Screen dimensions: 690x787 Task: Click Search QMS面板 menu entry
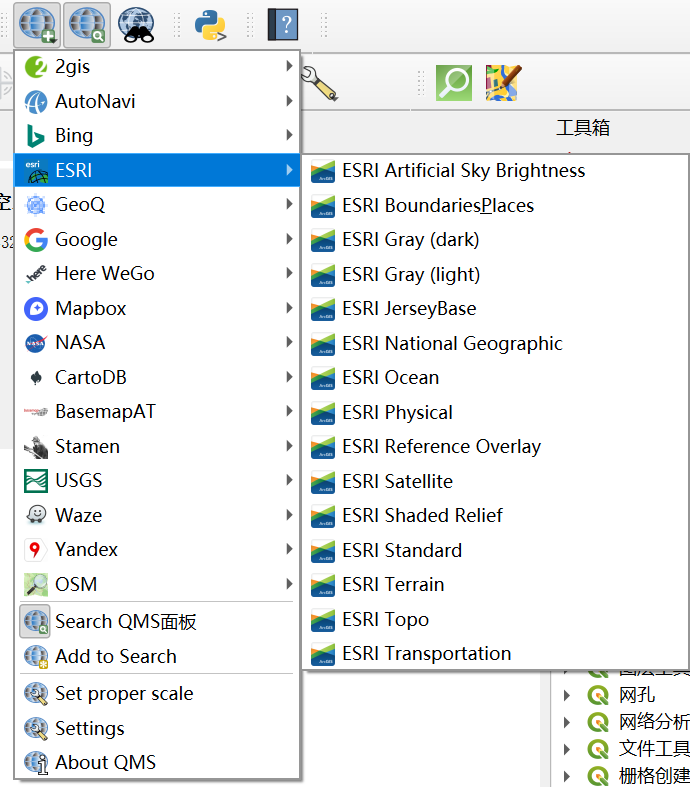[158, 621]
